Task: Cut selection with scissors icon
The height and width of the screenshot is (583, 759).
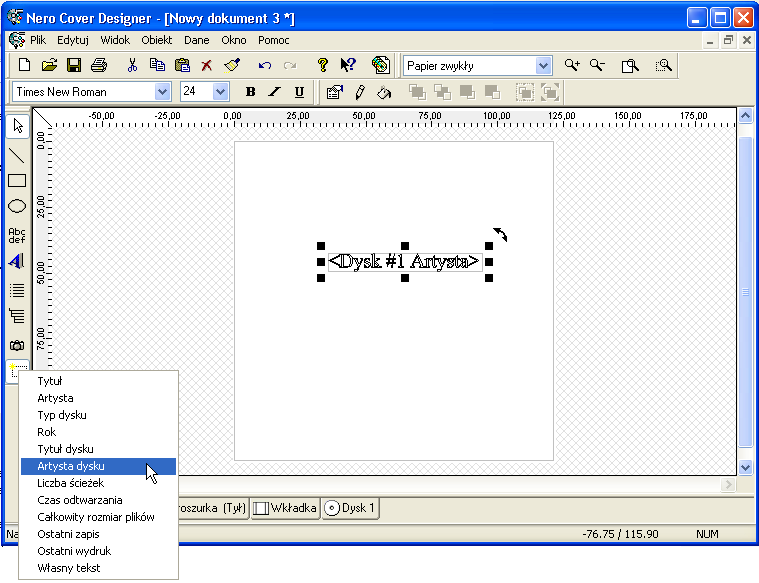Action: pos(132,65)
